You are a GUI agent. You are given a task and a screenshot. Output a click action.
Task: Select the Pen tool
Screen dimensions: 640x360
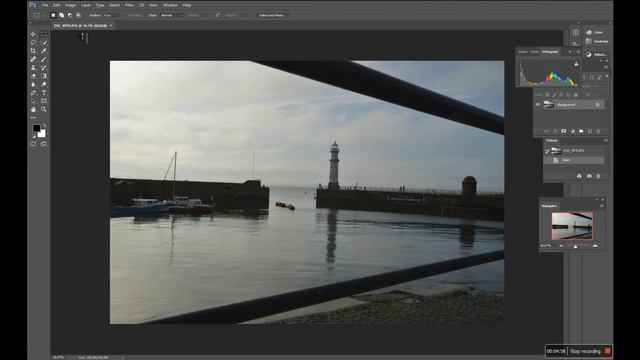coord(33,93)
